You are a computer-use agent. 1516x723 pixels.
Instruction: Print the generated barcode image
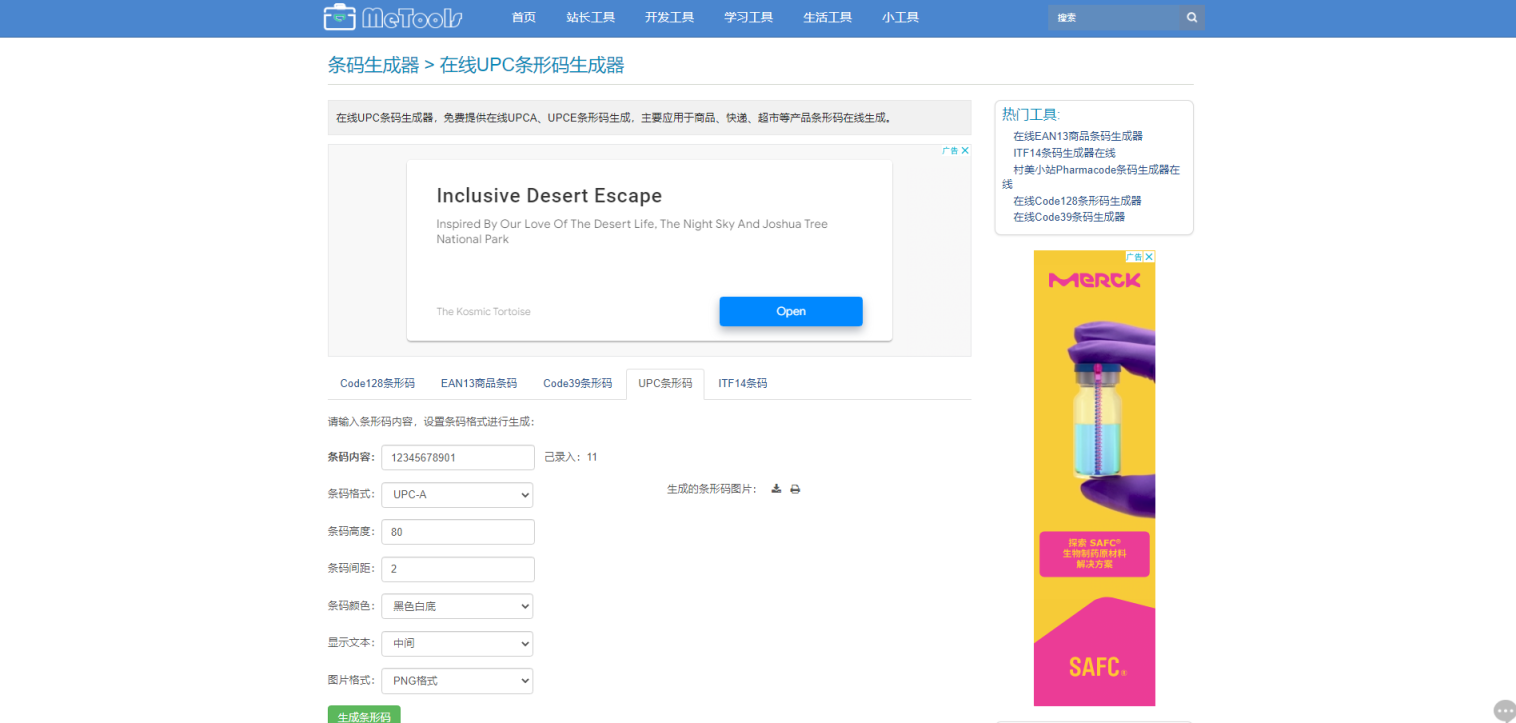pyautogui.click(x=795, y=489)
